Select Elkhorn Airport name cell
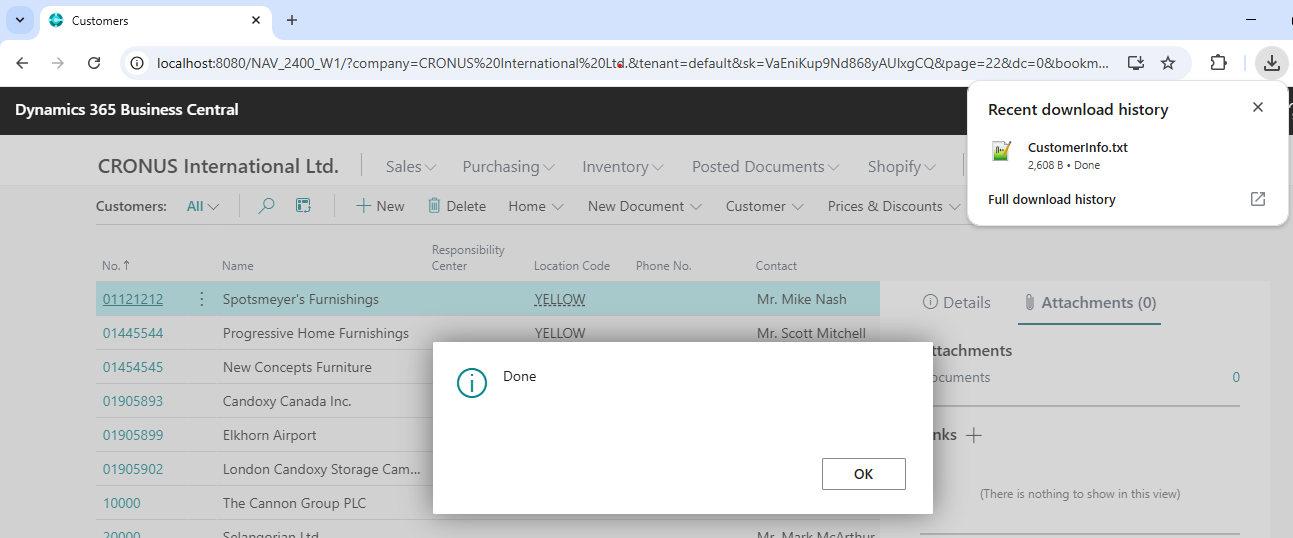1293x538 pixels. (270, 435)
